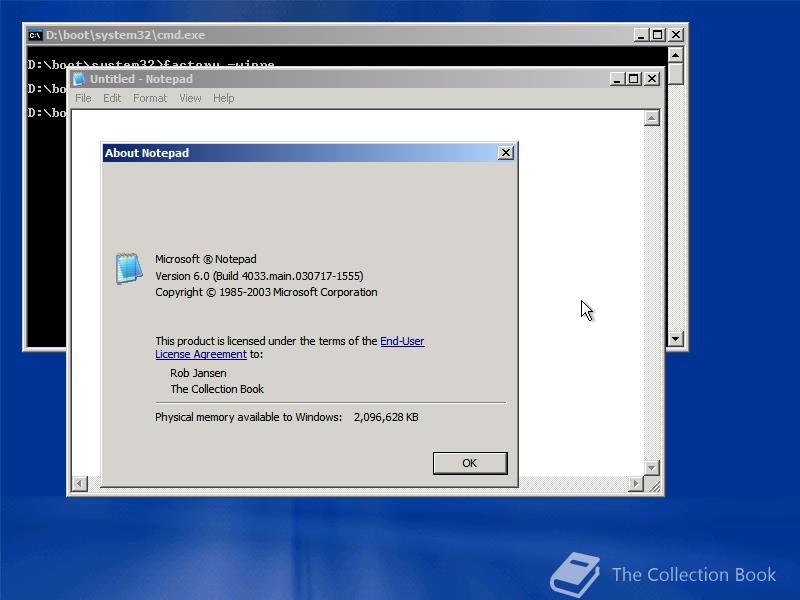Click Notepad horizontal scrollbar left arrow
This screenshot has width=800, height=600.
pos(79,483)
